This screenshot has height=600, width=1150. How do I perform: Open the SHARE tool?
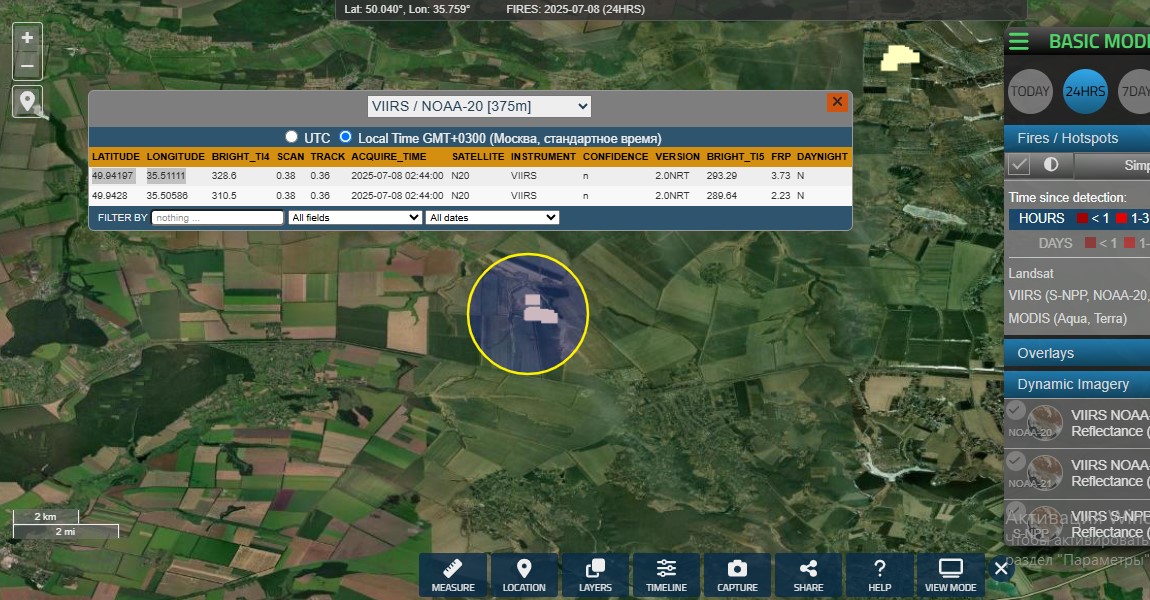coord(808,575)
